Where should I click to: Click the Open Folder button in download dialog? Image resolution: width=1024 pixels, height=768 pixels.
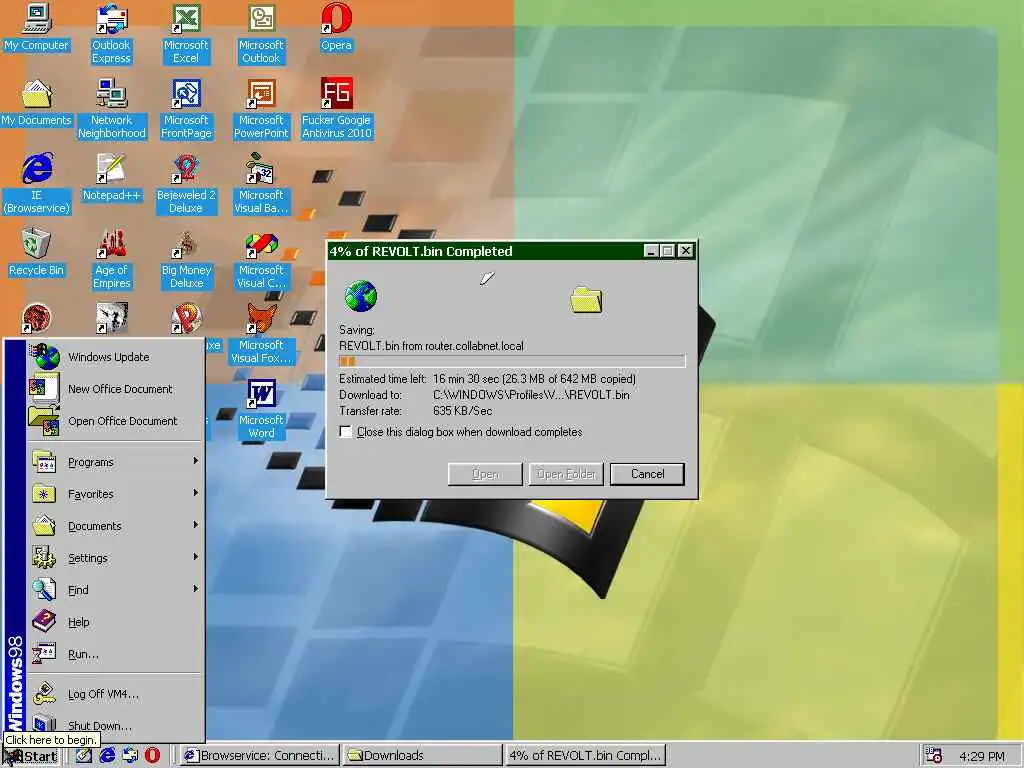(x=566, y=474)
